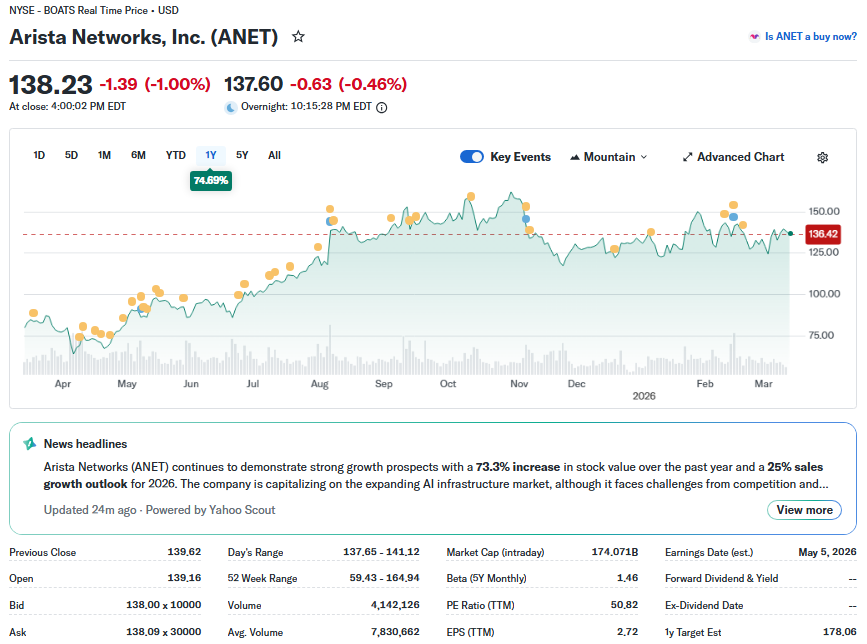Click the Ask value 138.09 x 30000

pos(164,631)
